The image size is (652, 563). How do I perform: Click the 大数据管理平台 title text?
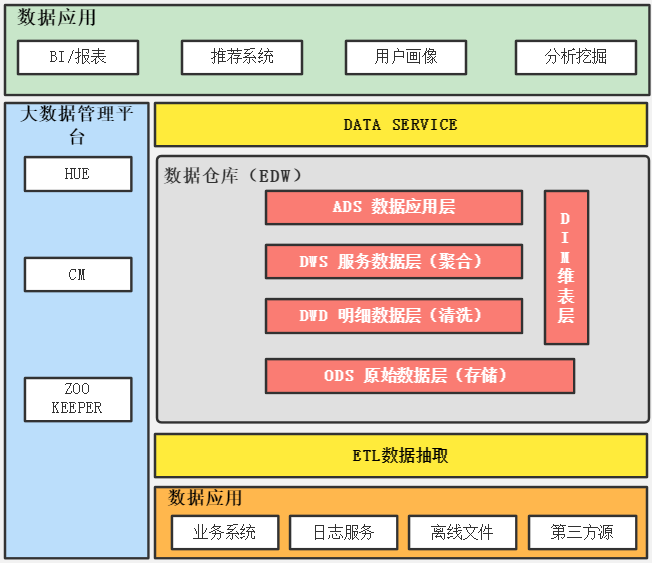click(77, 124)
